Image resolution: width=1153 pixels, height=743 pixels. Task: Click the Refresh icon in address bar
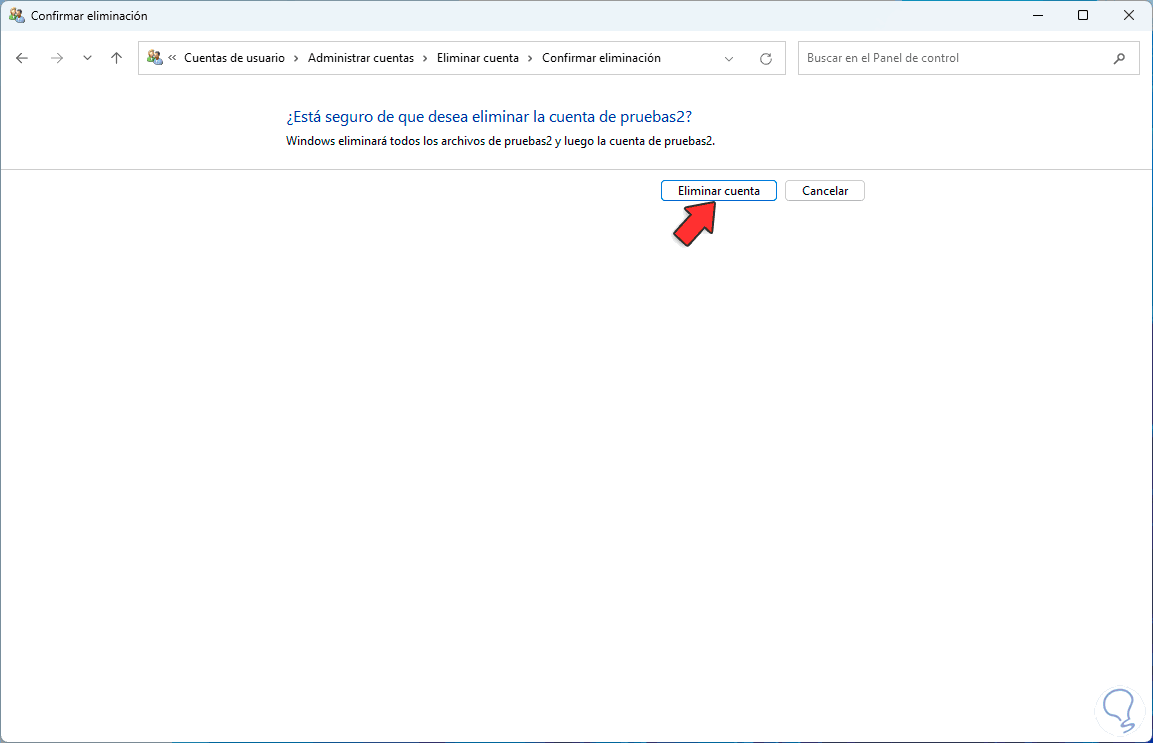point(766,58)
